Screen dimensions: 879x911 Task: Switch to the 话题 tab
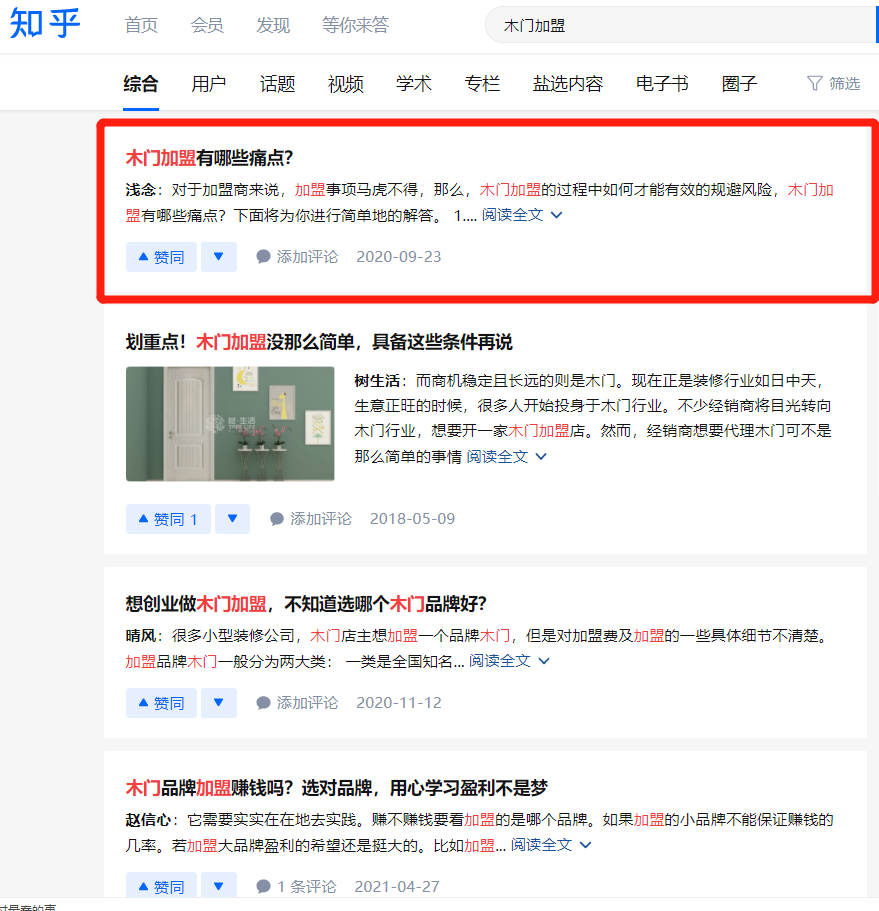click(277, 84)
